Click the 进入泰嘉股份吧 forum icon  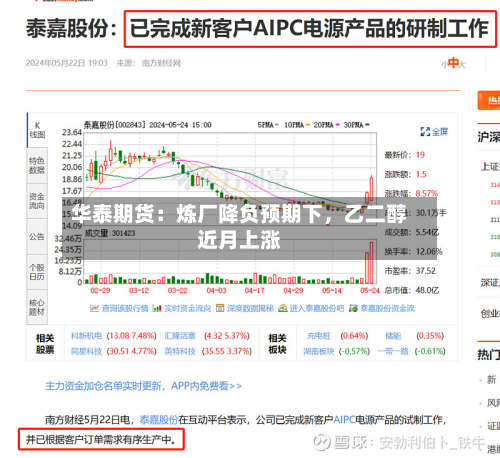[x=283, y=308]
